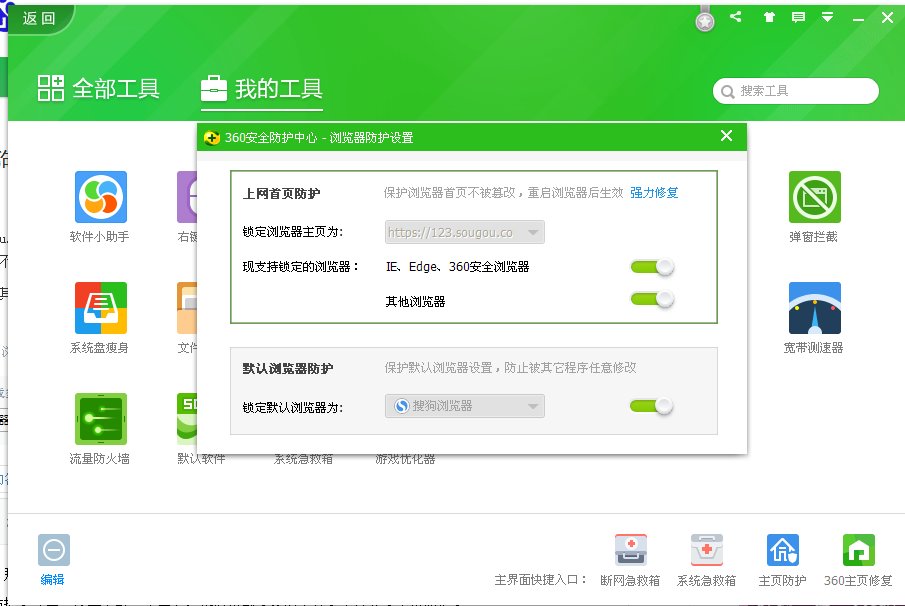Click the 强力修复 link

pyautogui.click(x=653, y=193)
